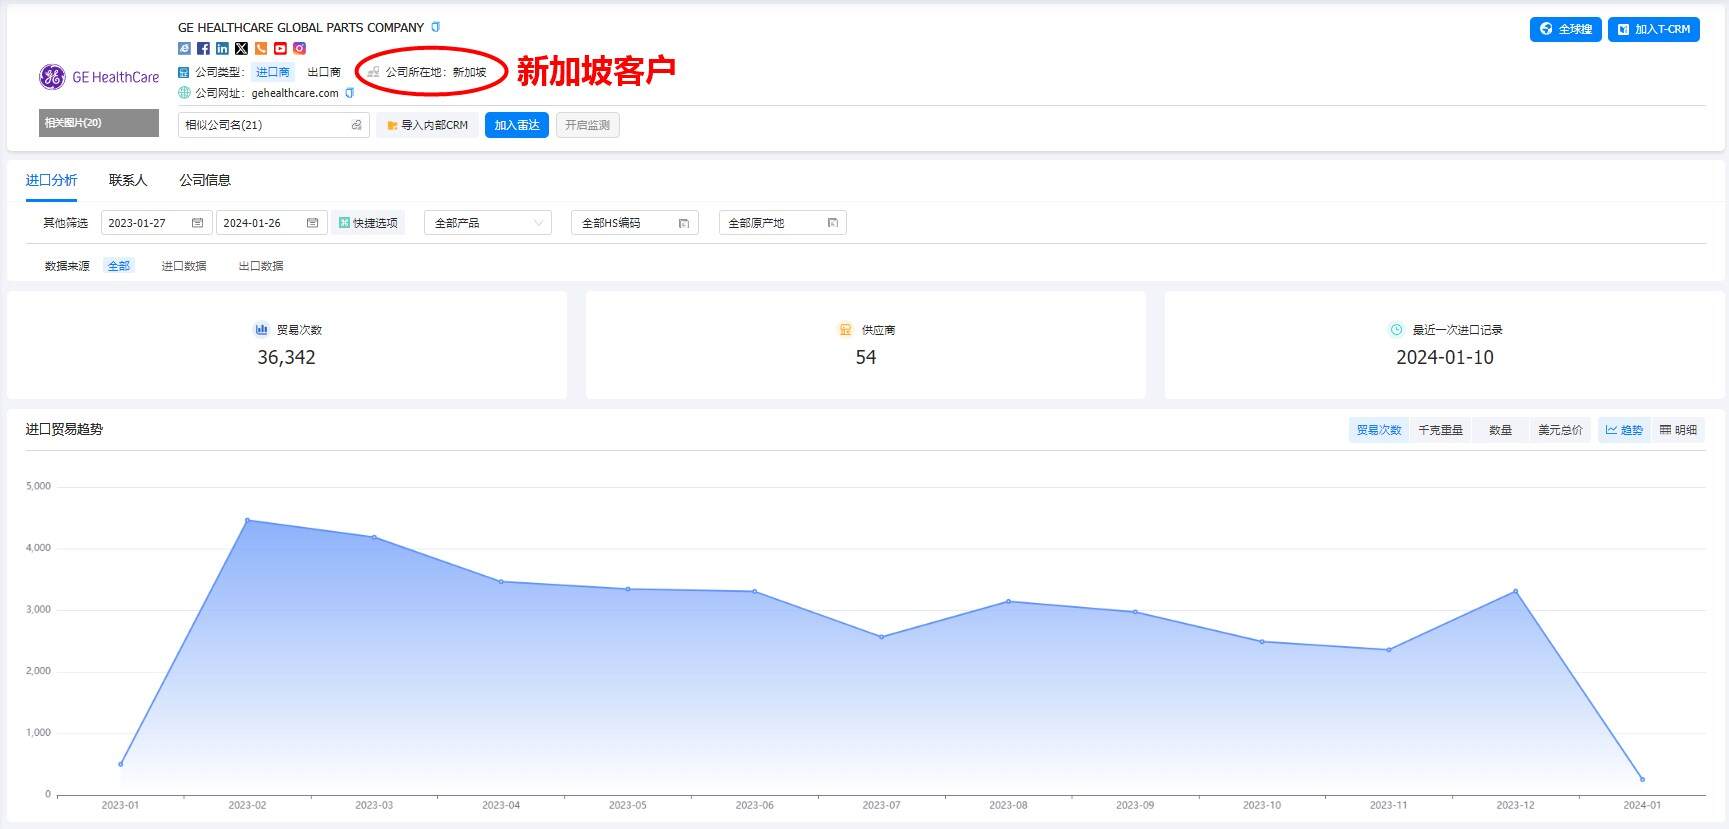Click the company type building icon
The image size is (1729, 829).
coord(184,72)
